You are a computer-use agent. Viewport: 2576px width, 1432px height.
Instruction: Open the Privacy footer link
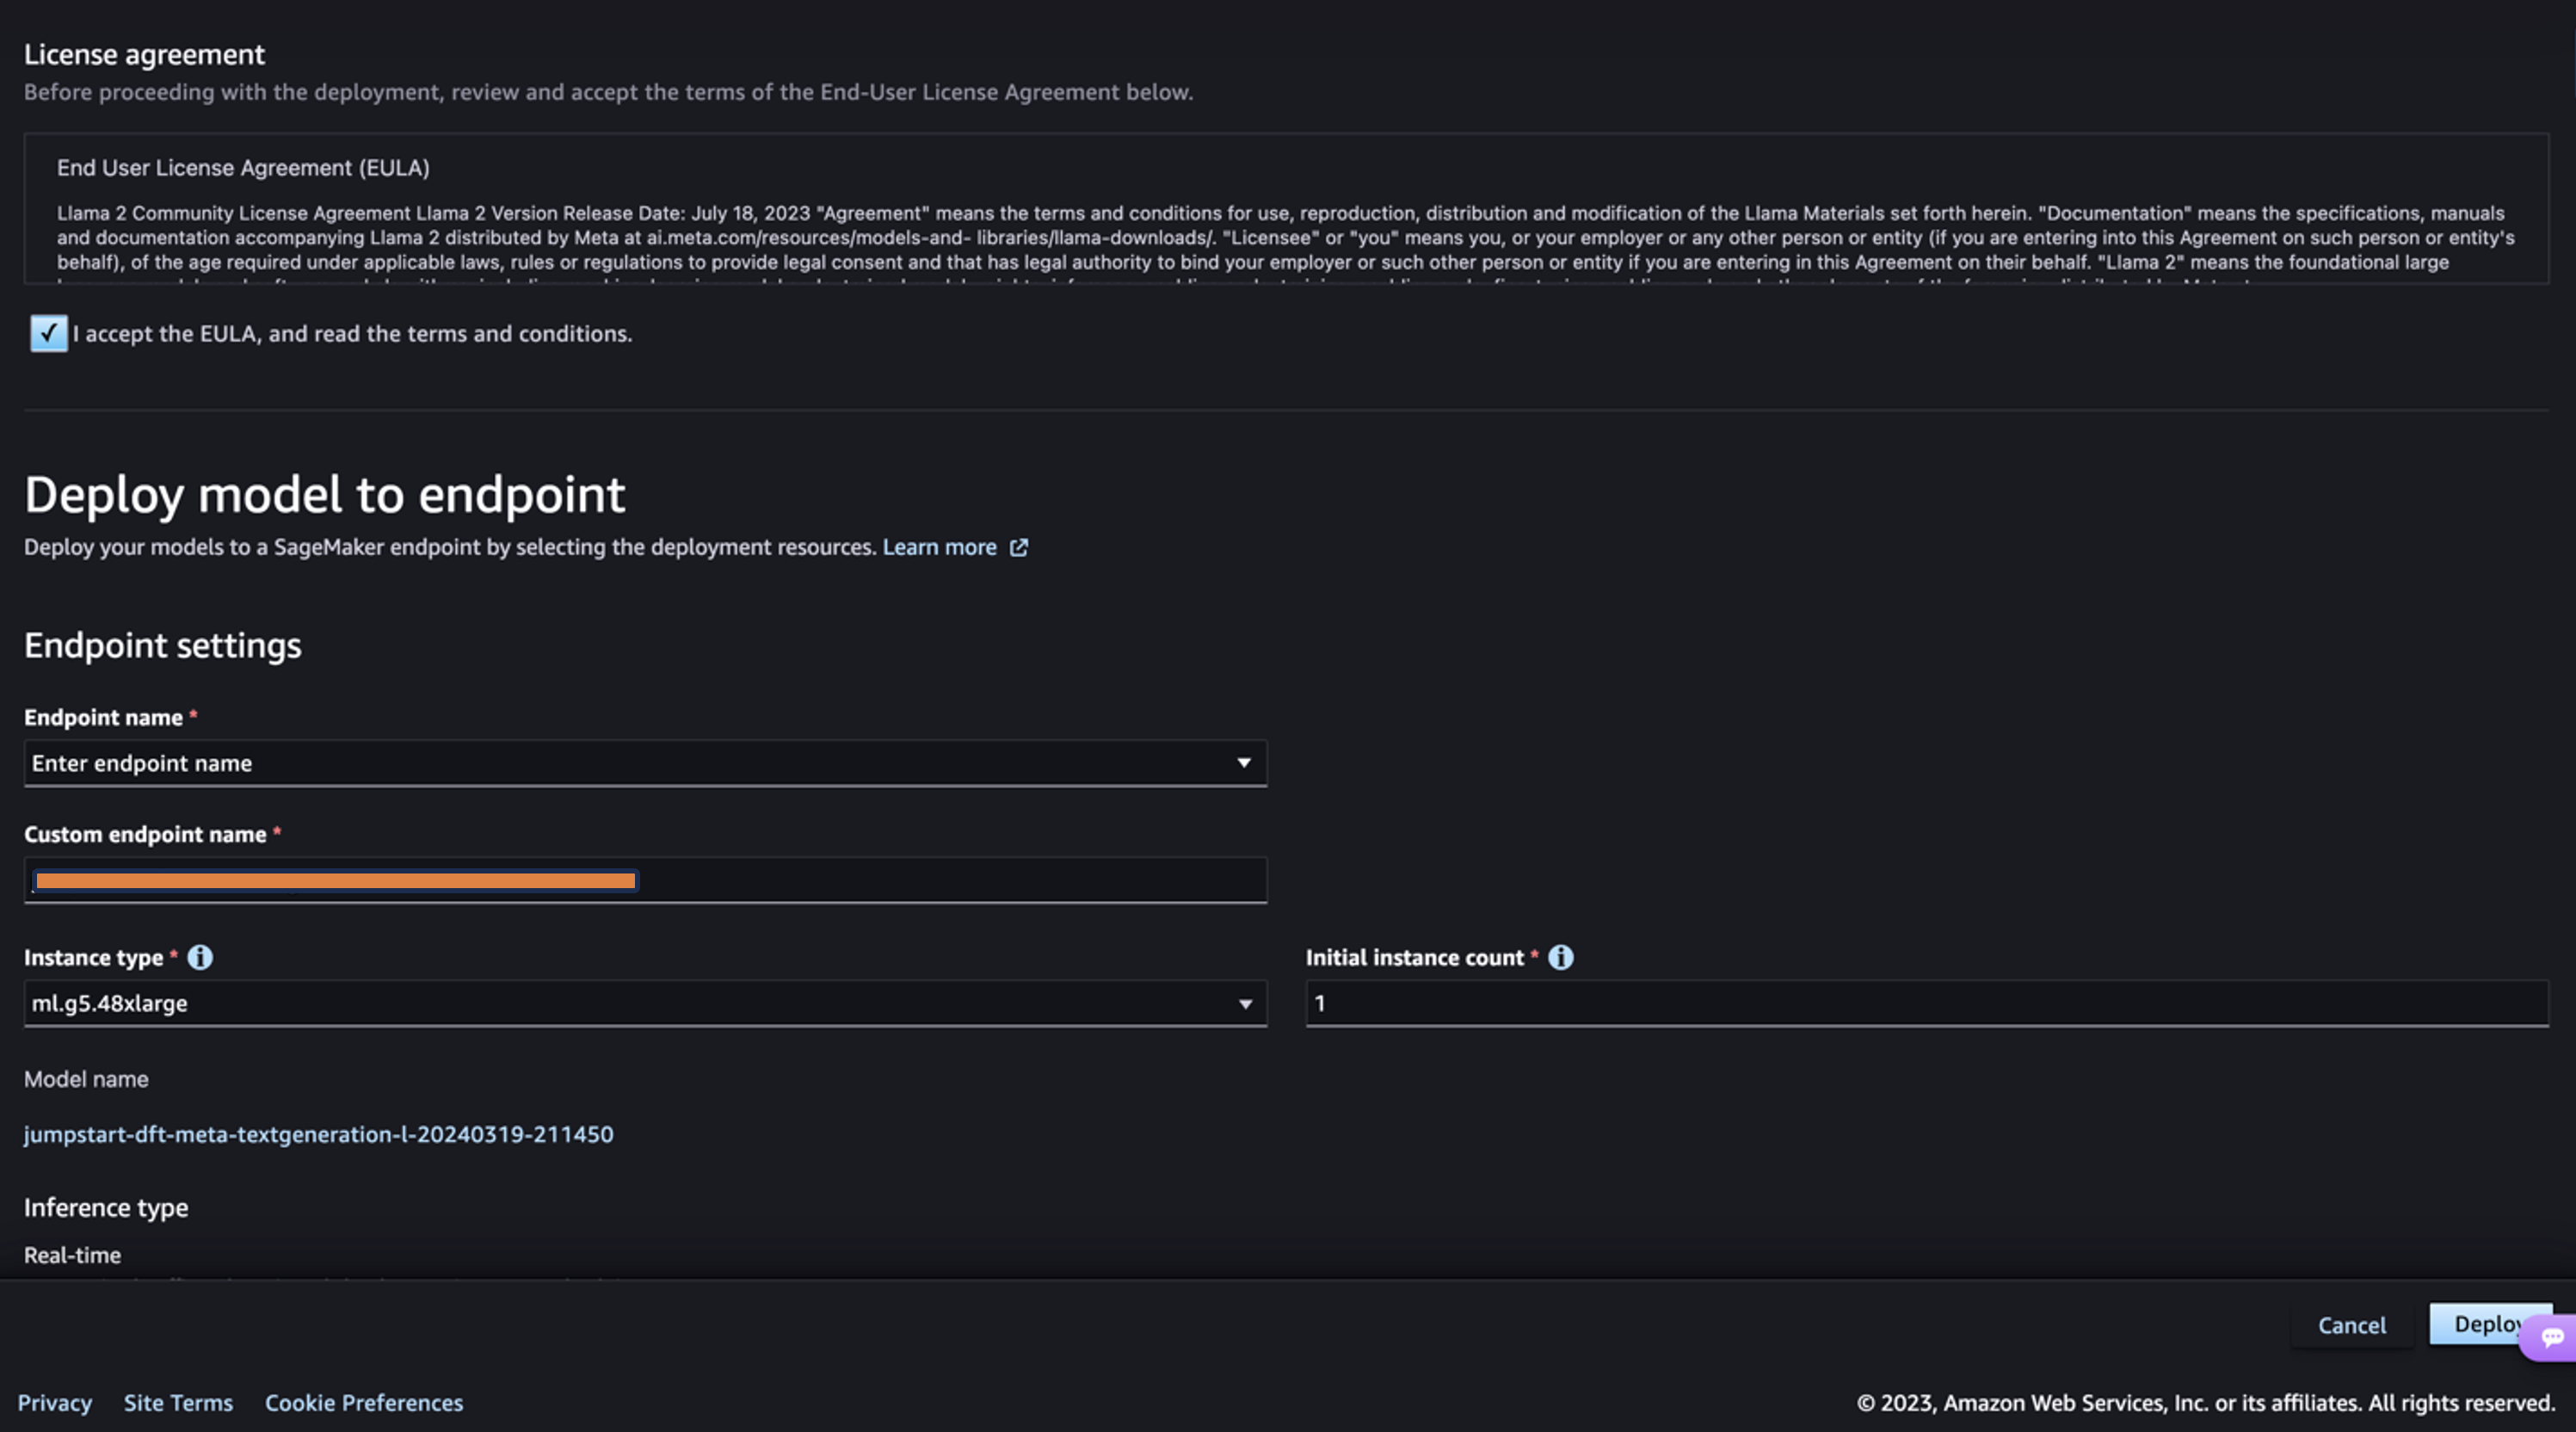pyautogui.click(x=54, y=1402)
